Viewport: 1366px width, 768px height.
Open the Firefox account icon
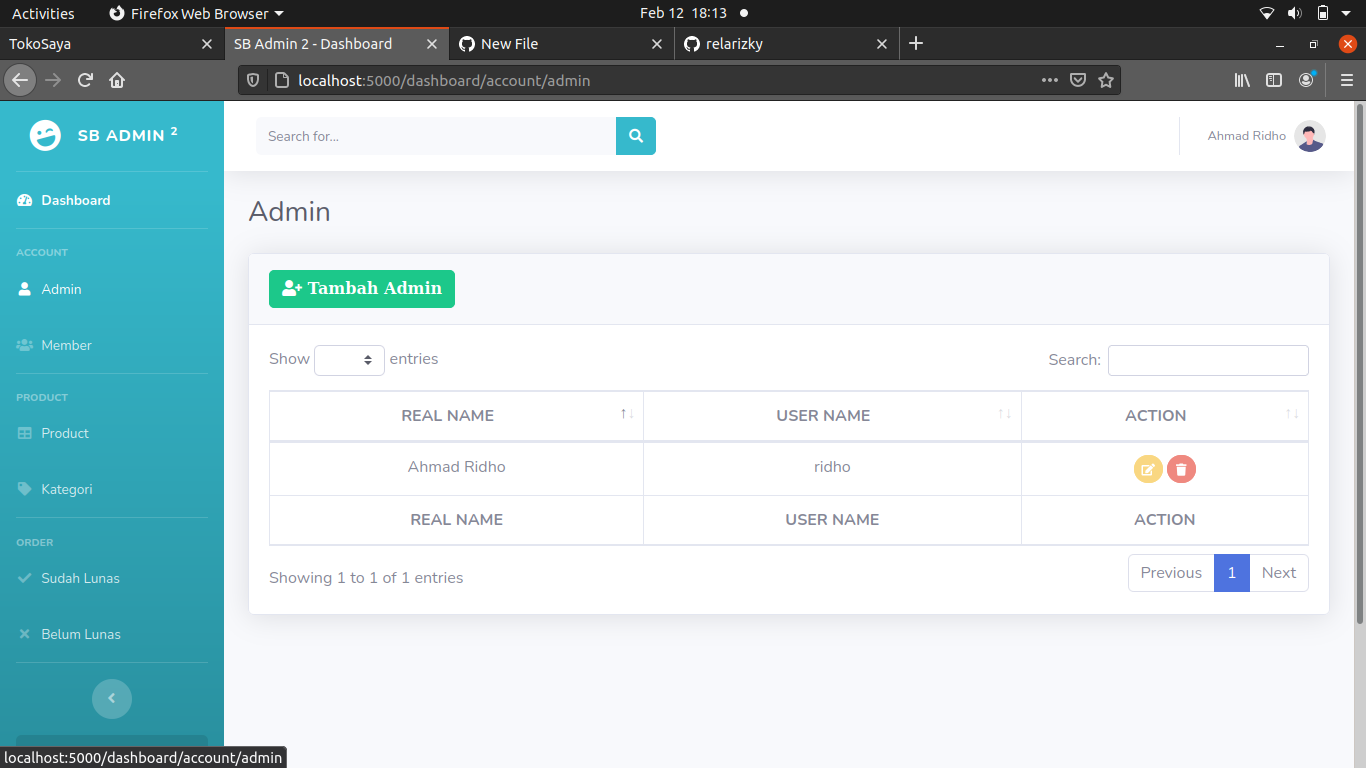pos(1307,80)
